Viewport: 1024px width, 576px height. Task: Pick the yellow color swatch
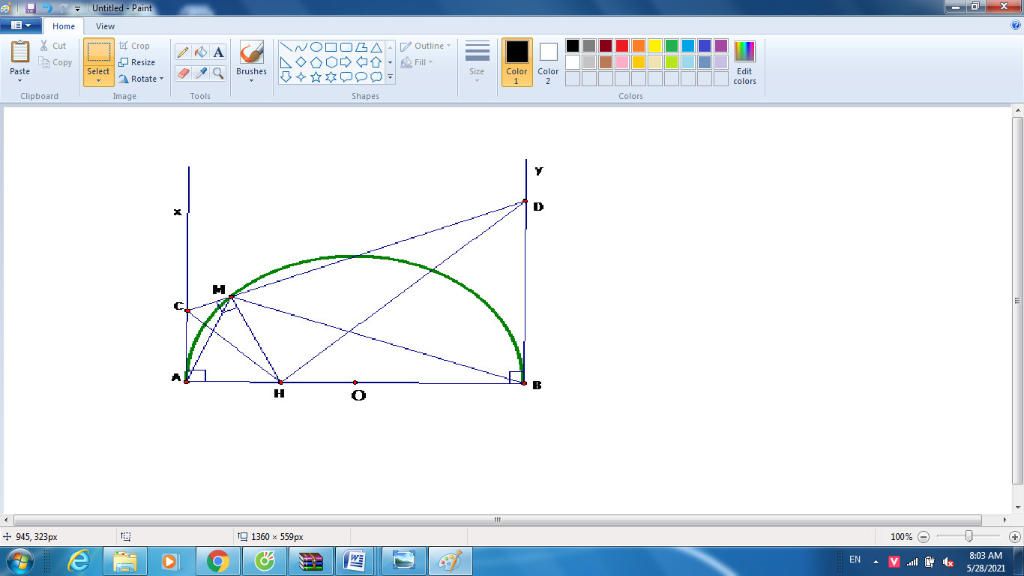pos(655,46)
